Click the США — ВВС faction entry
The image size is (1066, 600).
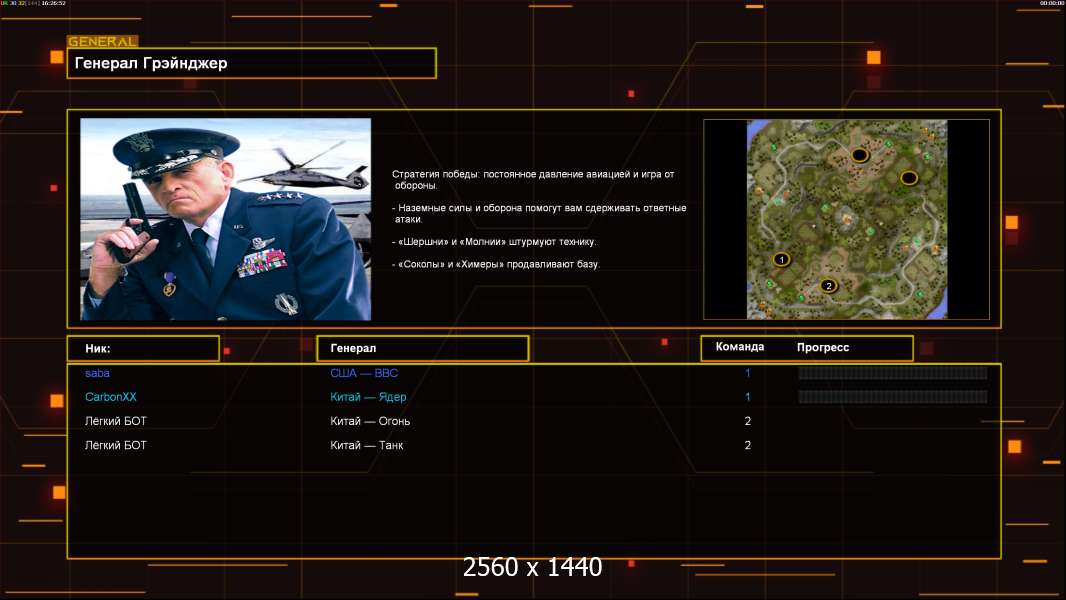pyautogui.click(x=364, y=373)
